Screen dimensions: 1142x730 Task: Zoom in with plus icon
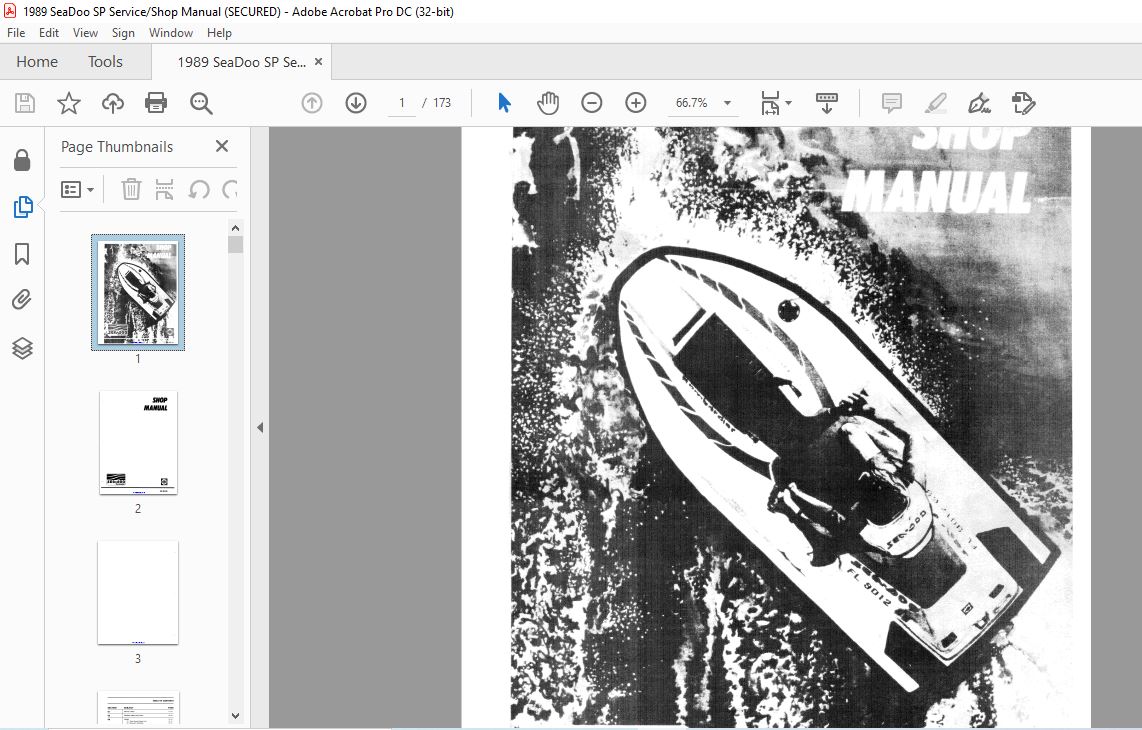[636, 103]
